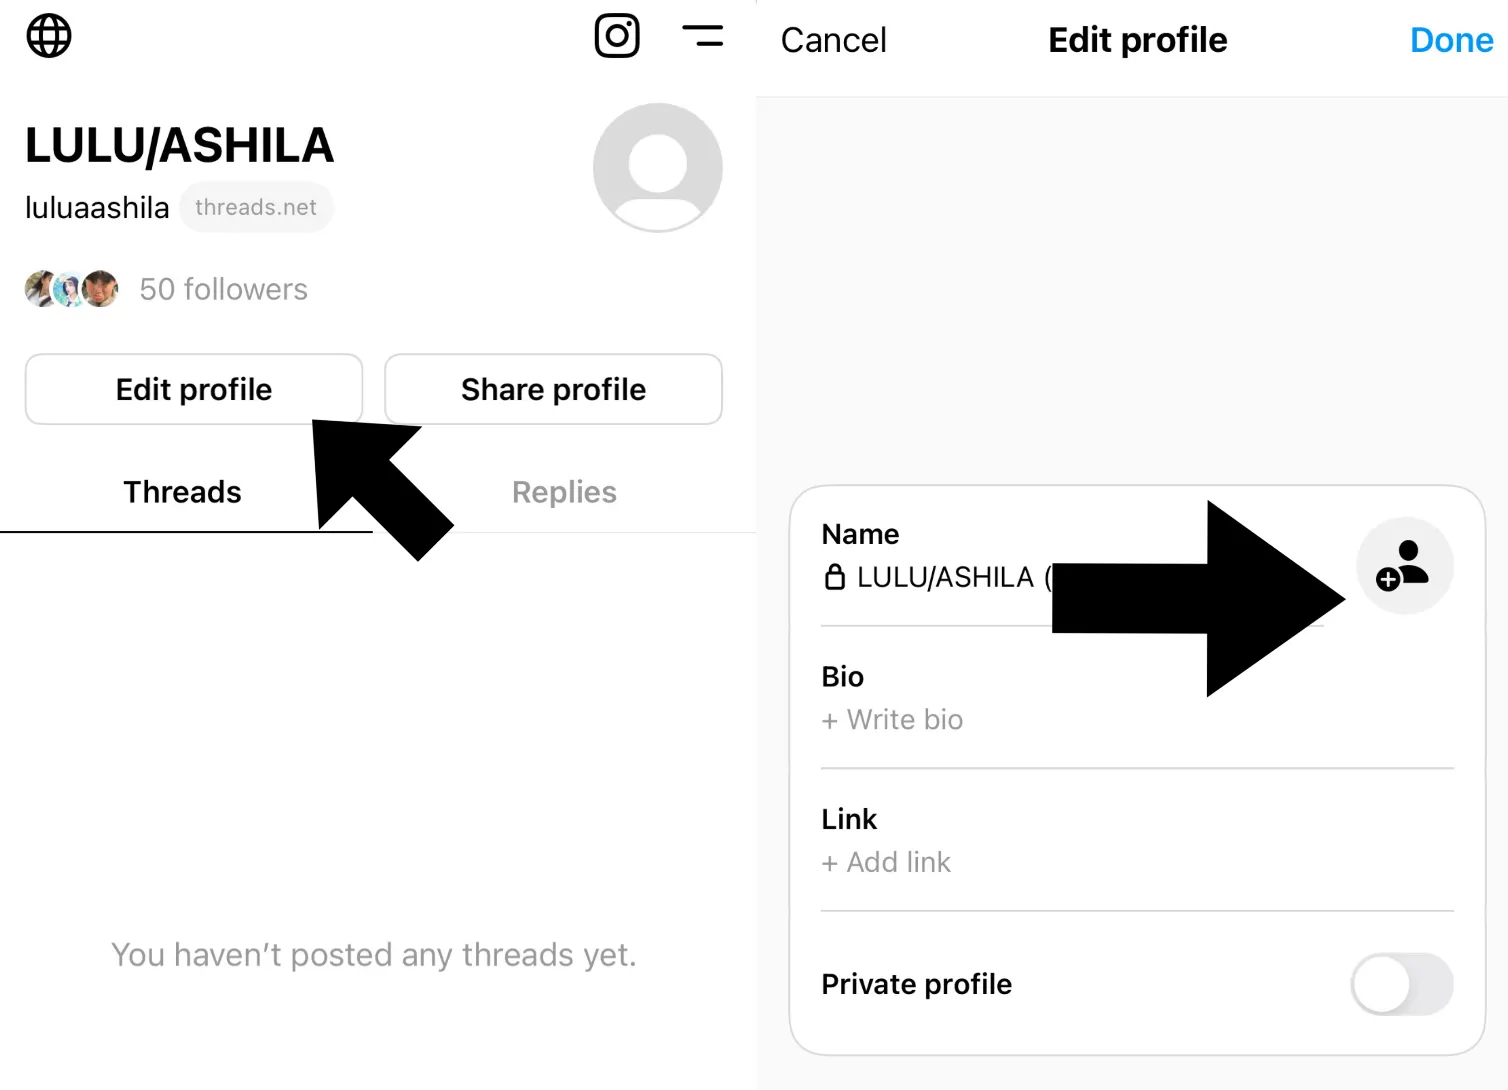
Task: Switch to the Threads tab
Action: click(x=182, y=492)
